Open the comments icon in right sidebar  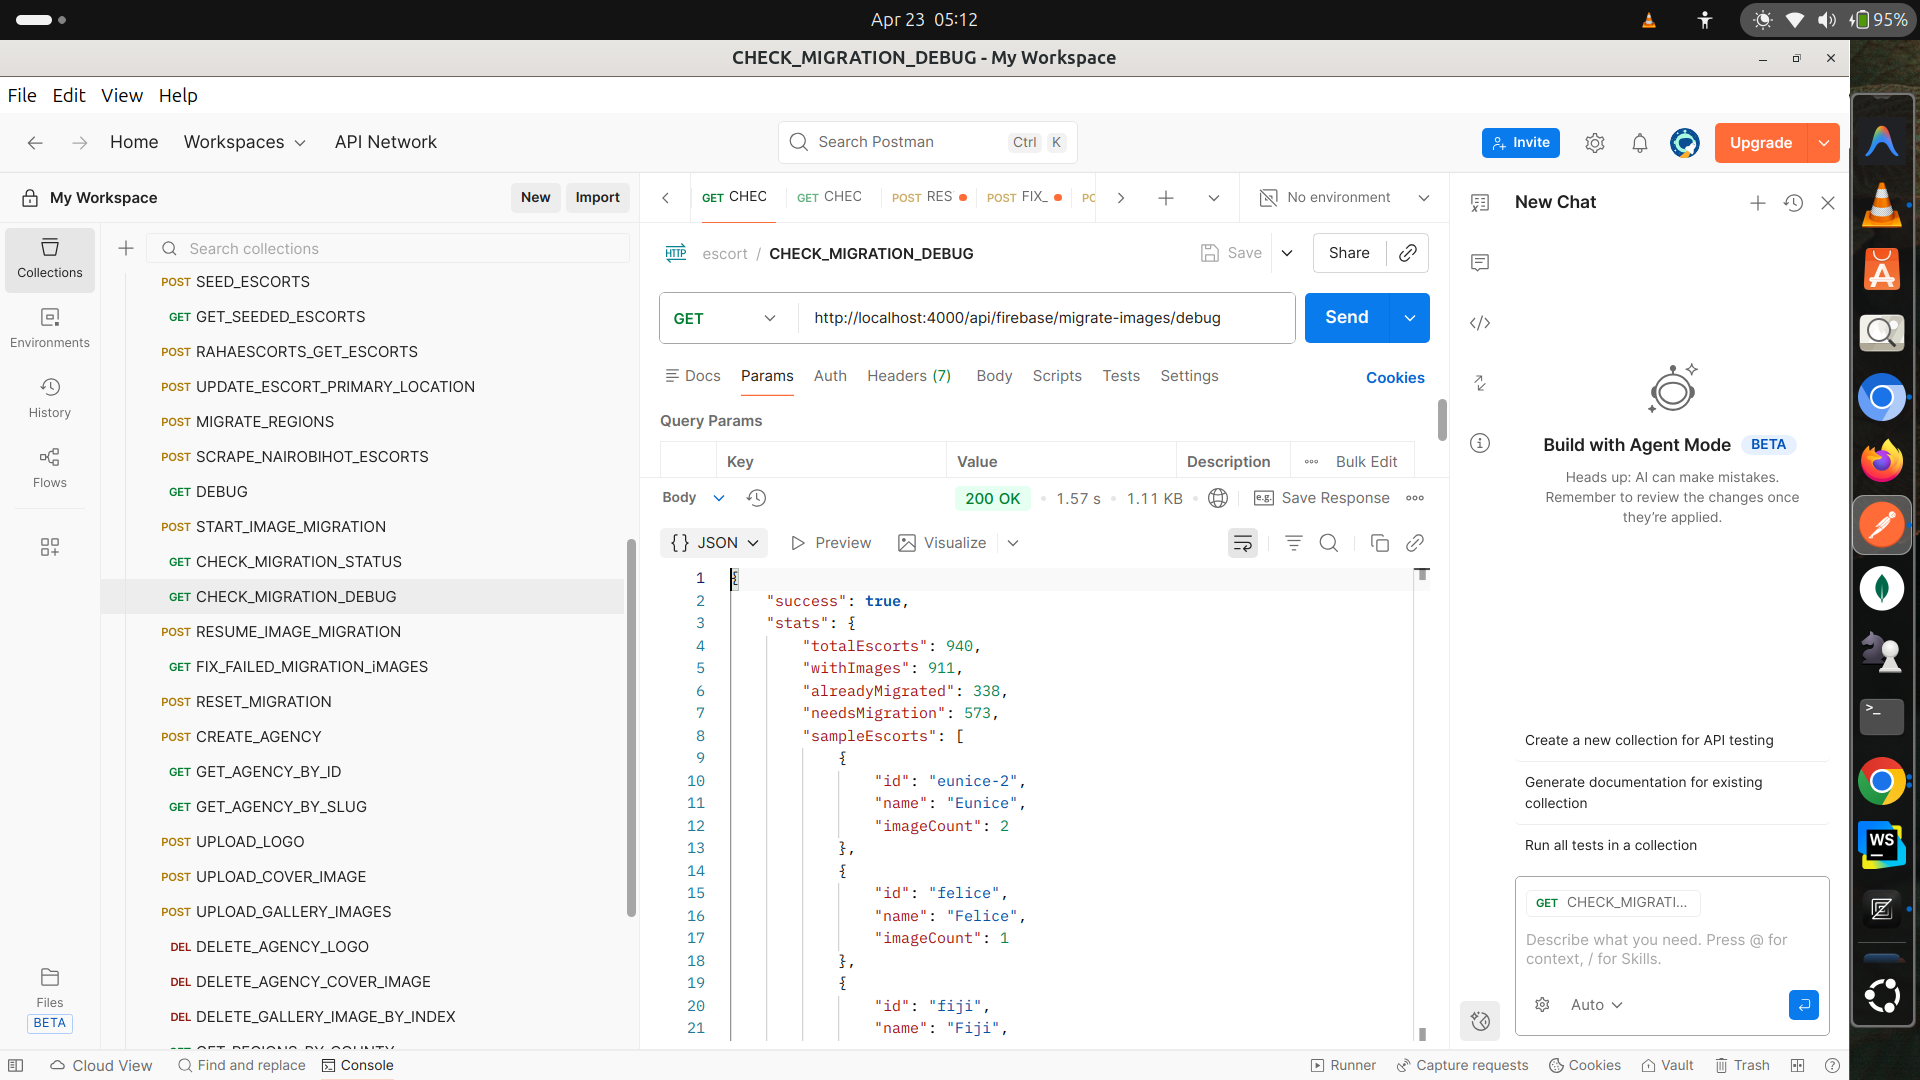click(1480, 263)
